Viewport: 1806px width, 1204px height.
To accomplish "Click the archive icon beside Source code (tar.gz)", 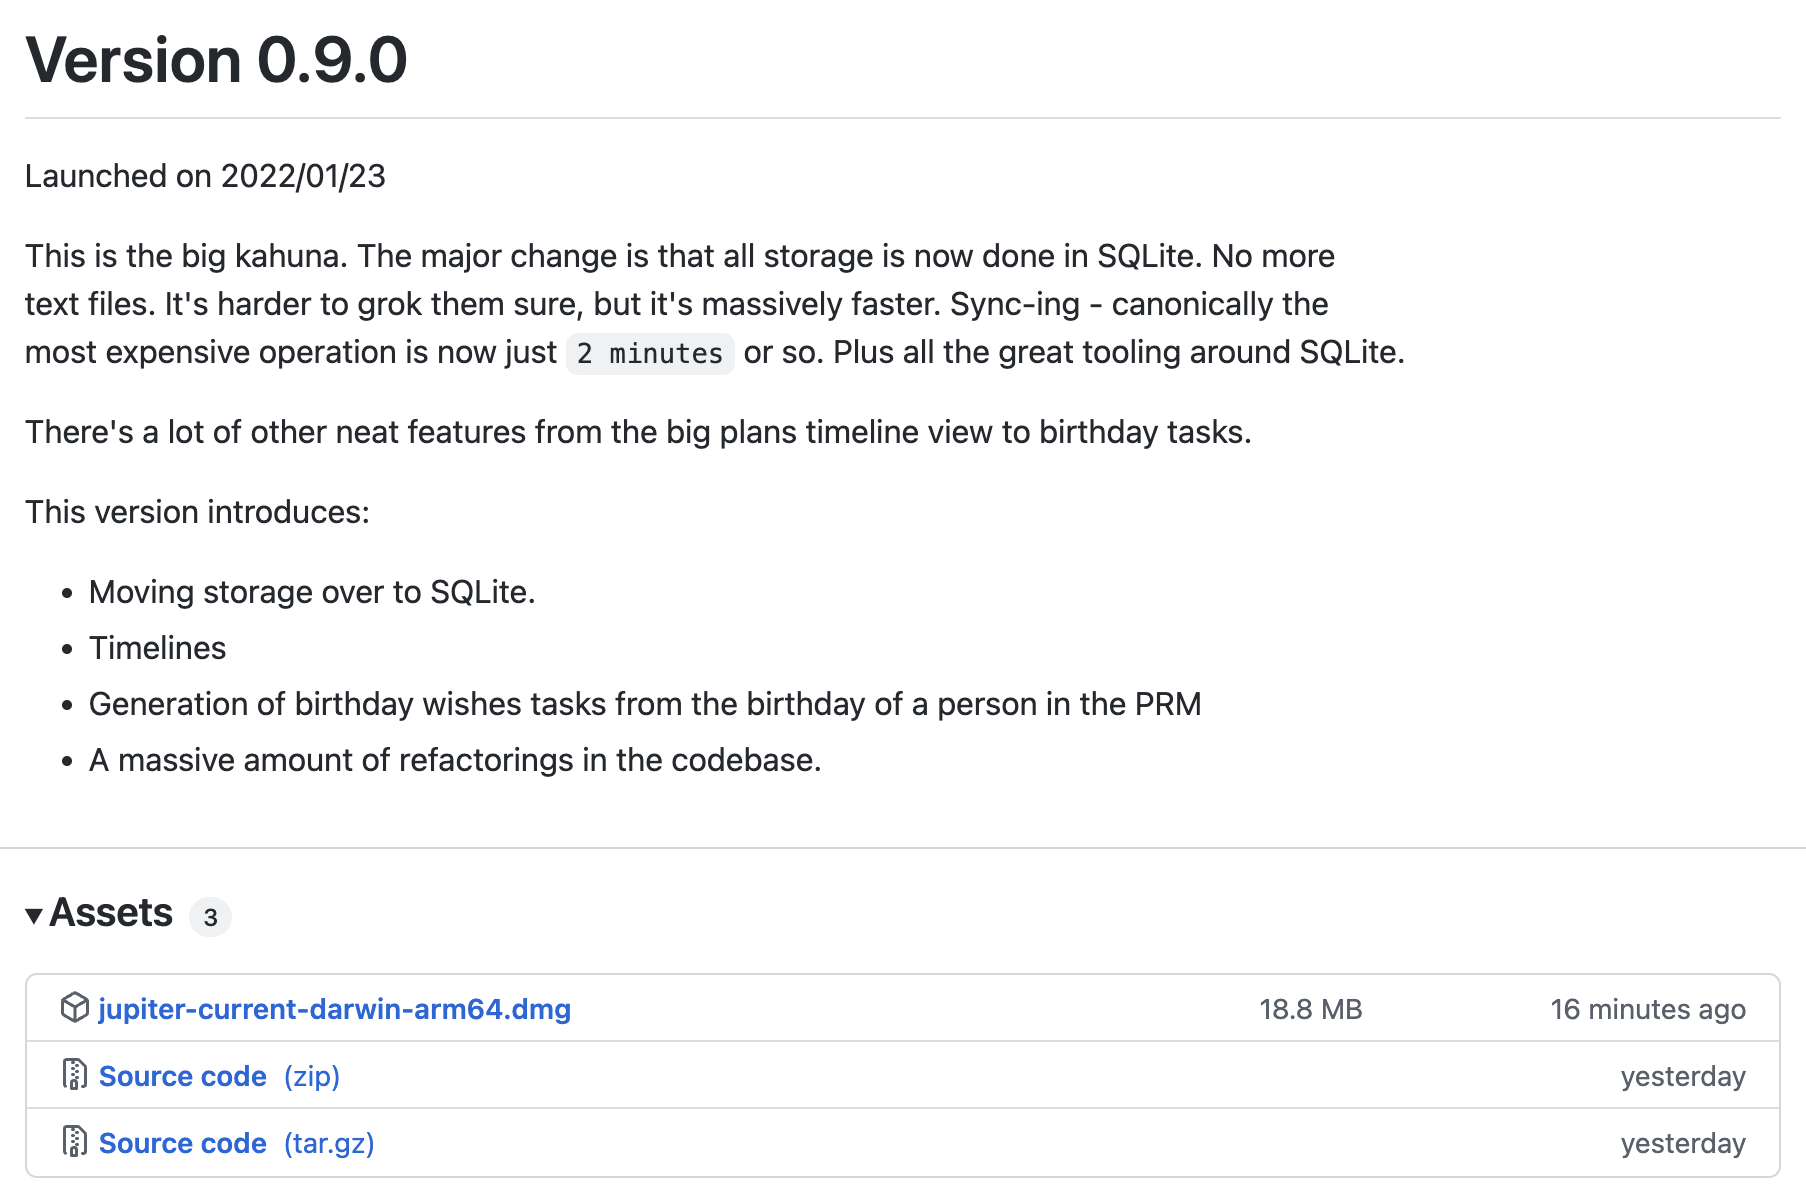I will click(75, 1142).
